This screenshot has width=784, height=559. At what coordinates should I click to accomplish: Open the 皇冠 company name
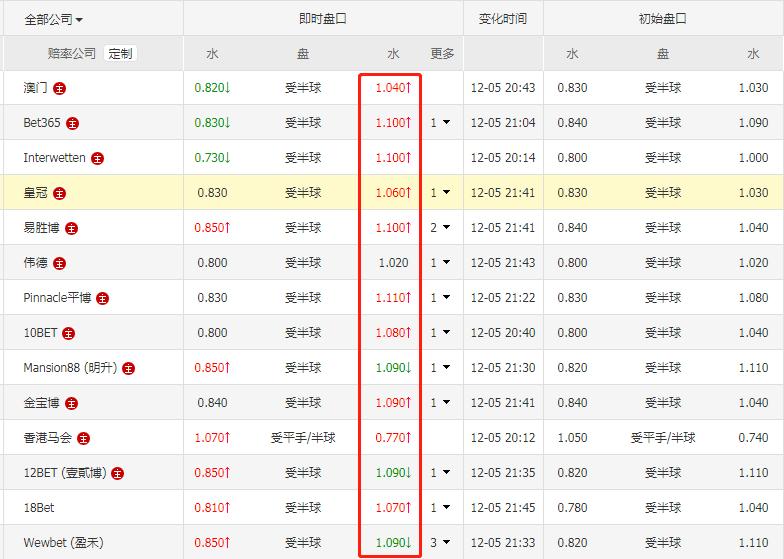pyautogui.click(x=36, y=192)
